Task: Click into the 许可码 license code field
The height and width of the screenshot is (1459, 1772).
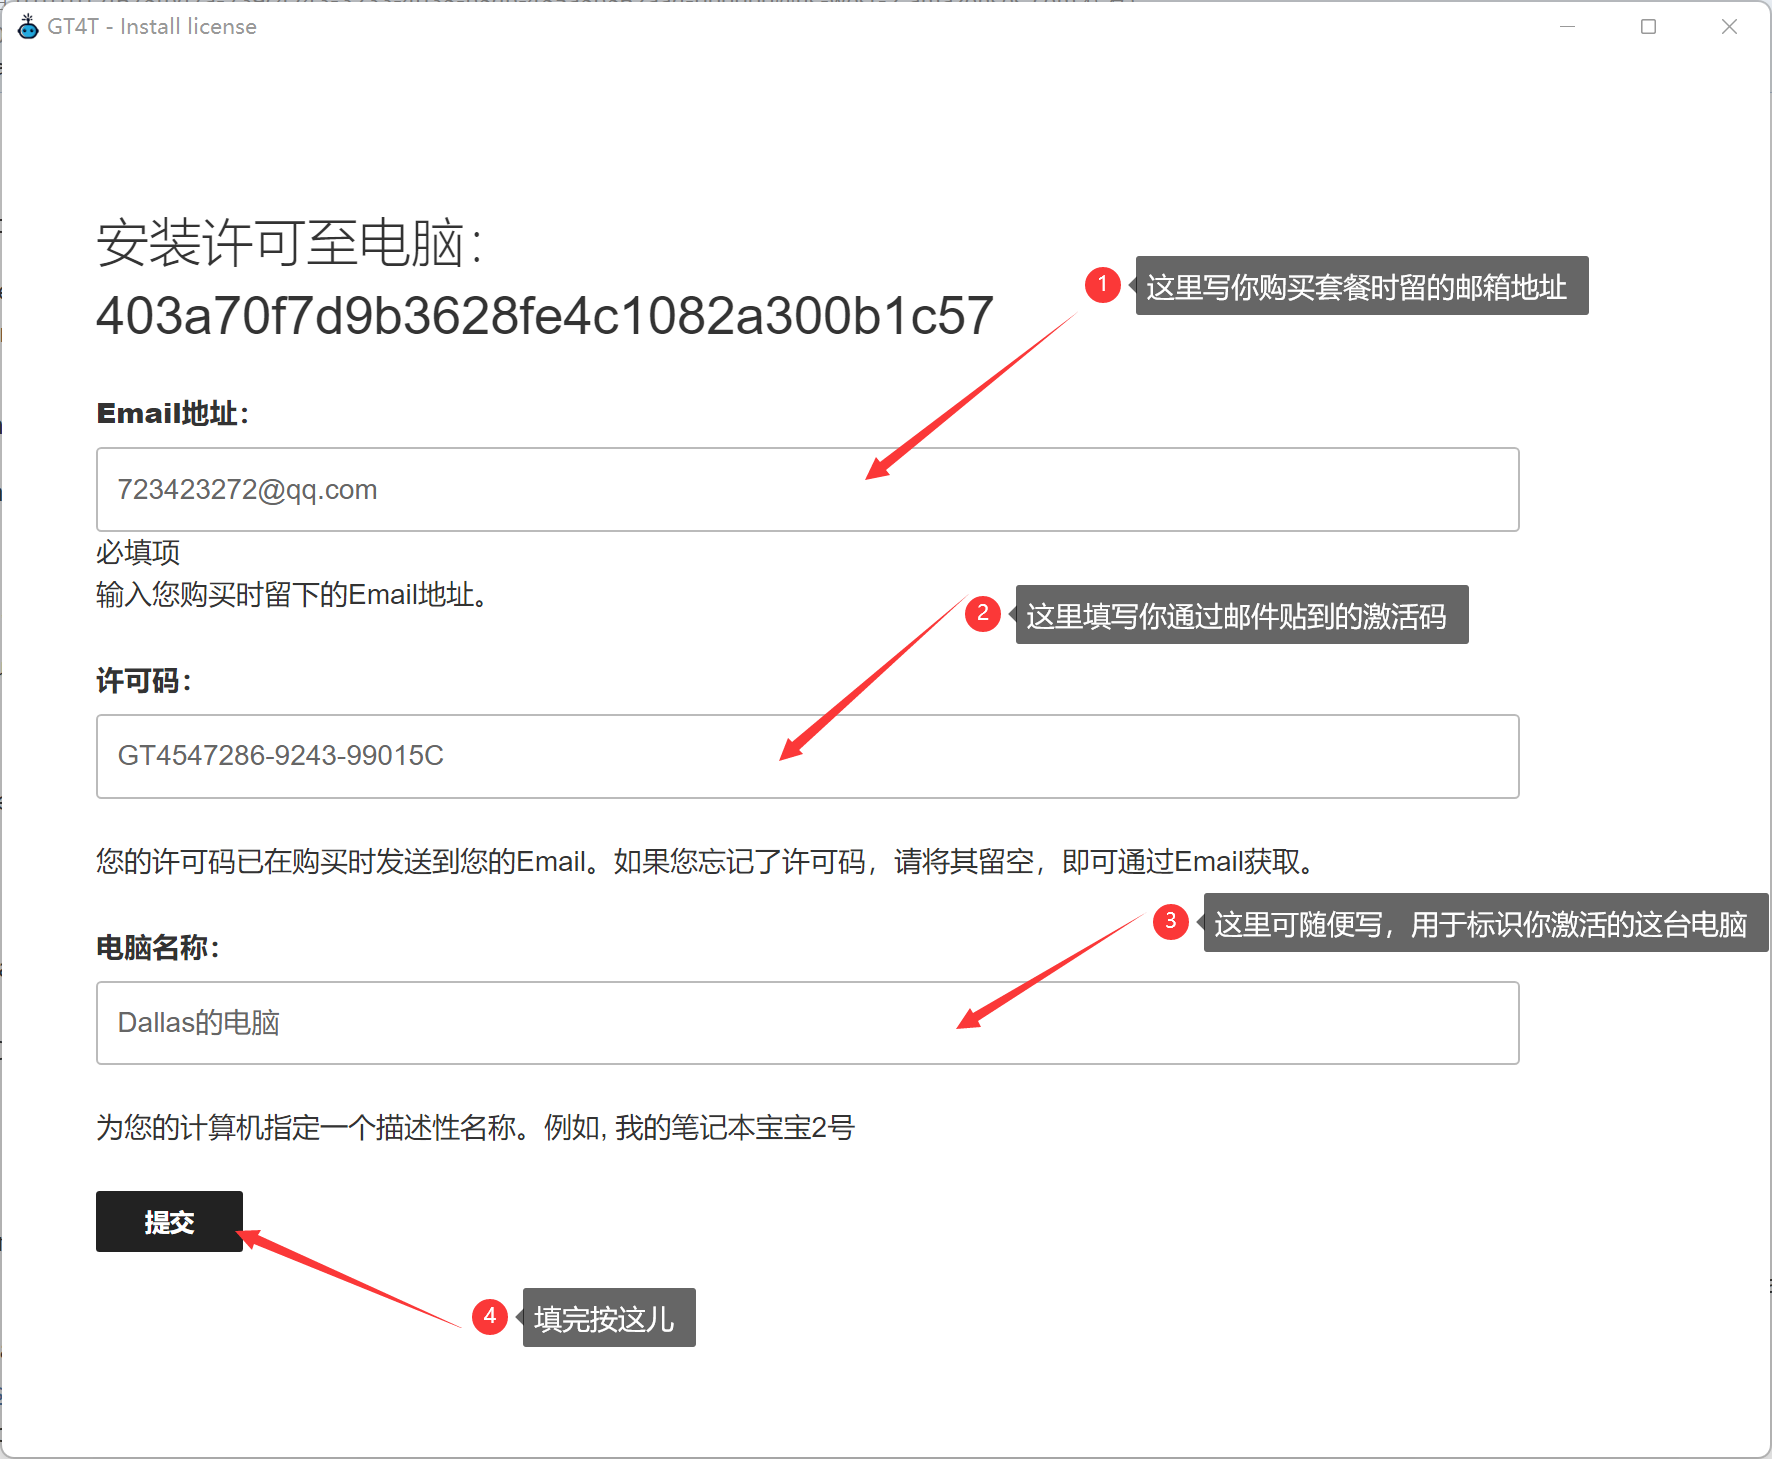Action: click(x=807, y=756)
